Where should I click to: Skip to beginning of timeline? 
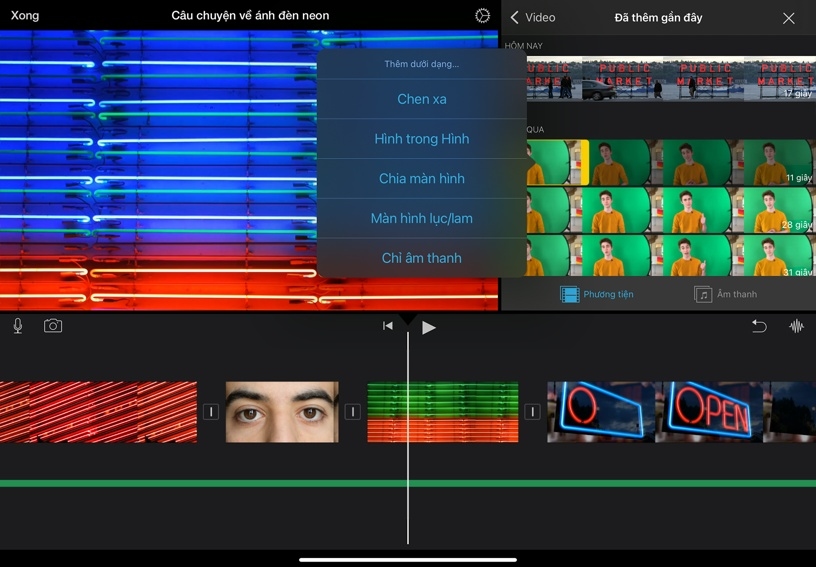coord(388,326)
